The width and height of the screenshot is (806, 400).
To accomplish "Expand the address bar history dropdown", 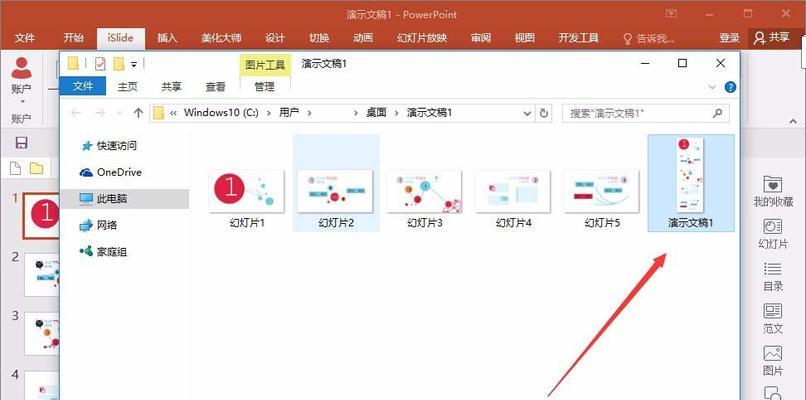I will [527, 113].
